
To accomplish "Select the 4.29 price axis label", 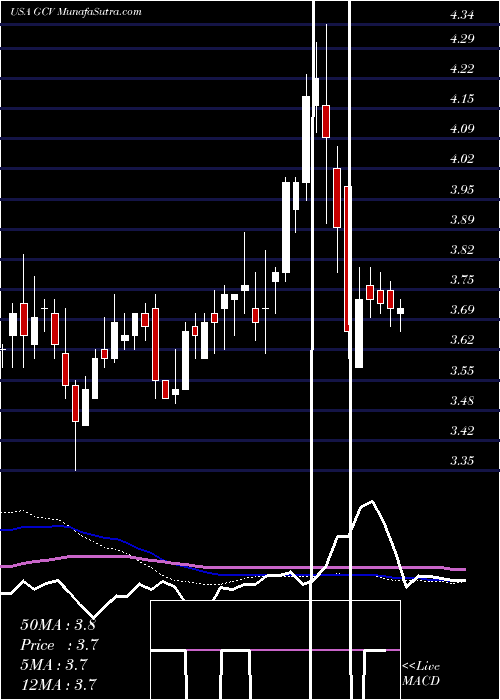I will tap(462, 38).
